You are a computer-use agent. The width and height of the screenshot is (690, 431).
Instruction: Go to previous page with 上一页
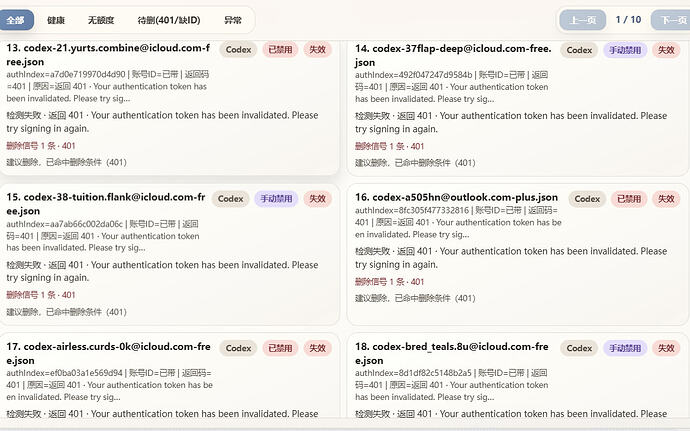(x=583, y=20)
